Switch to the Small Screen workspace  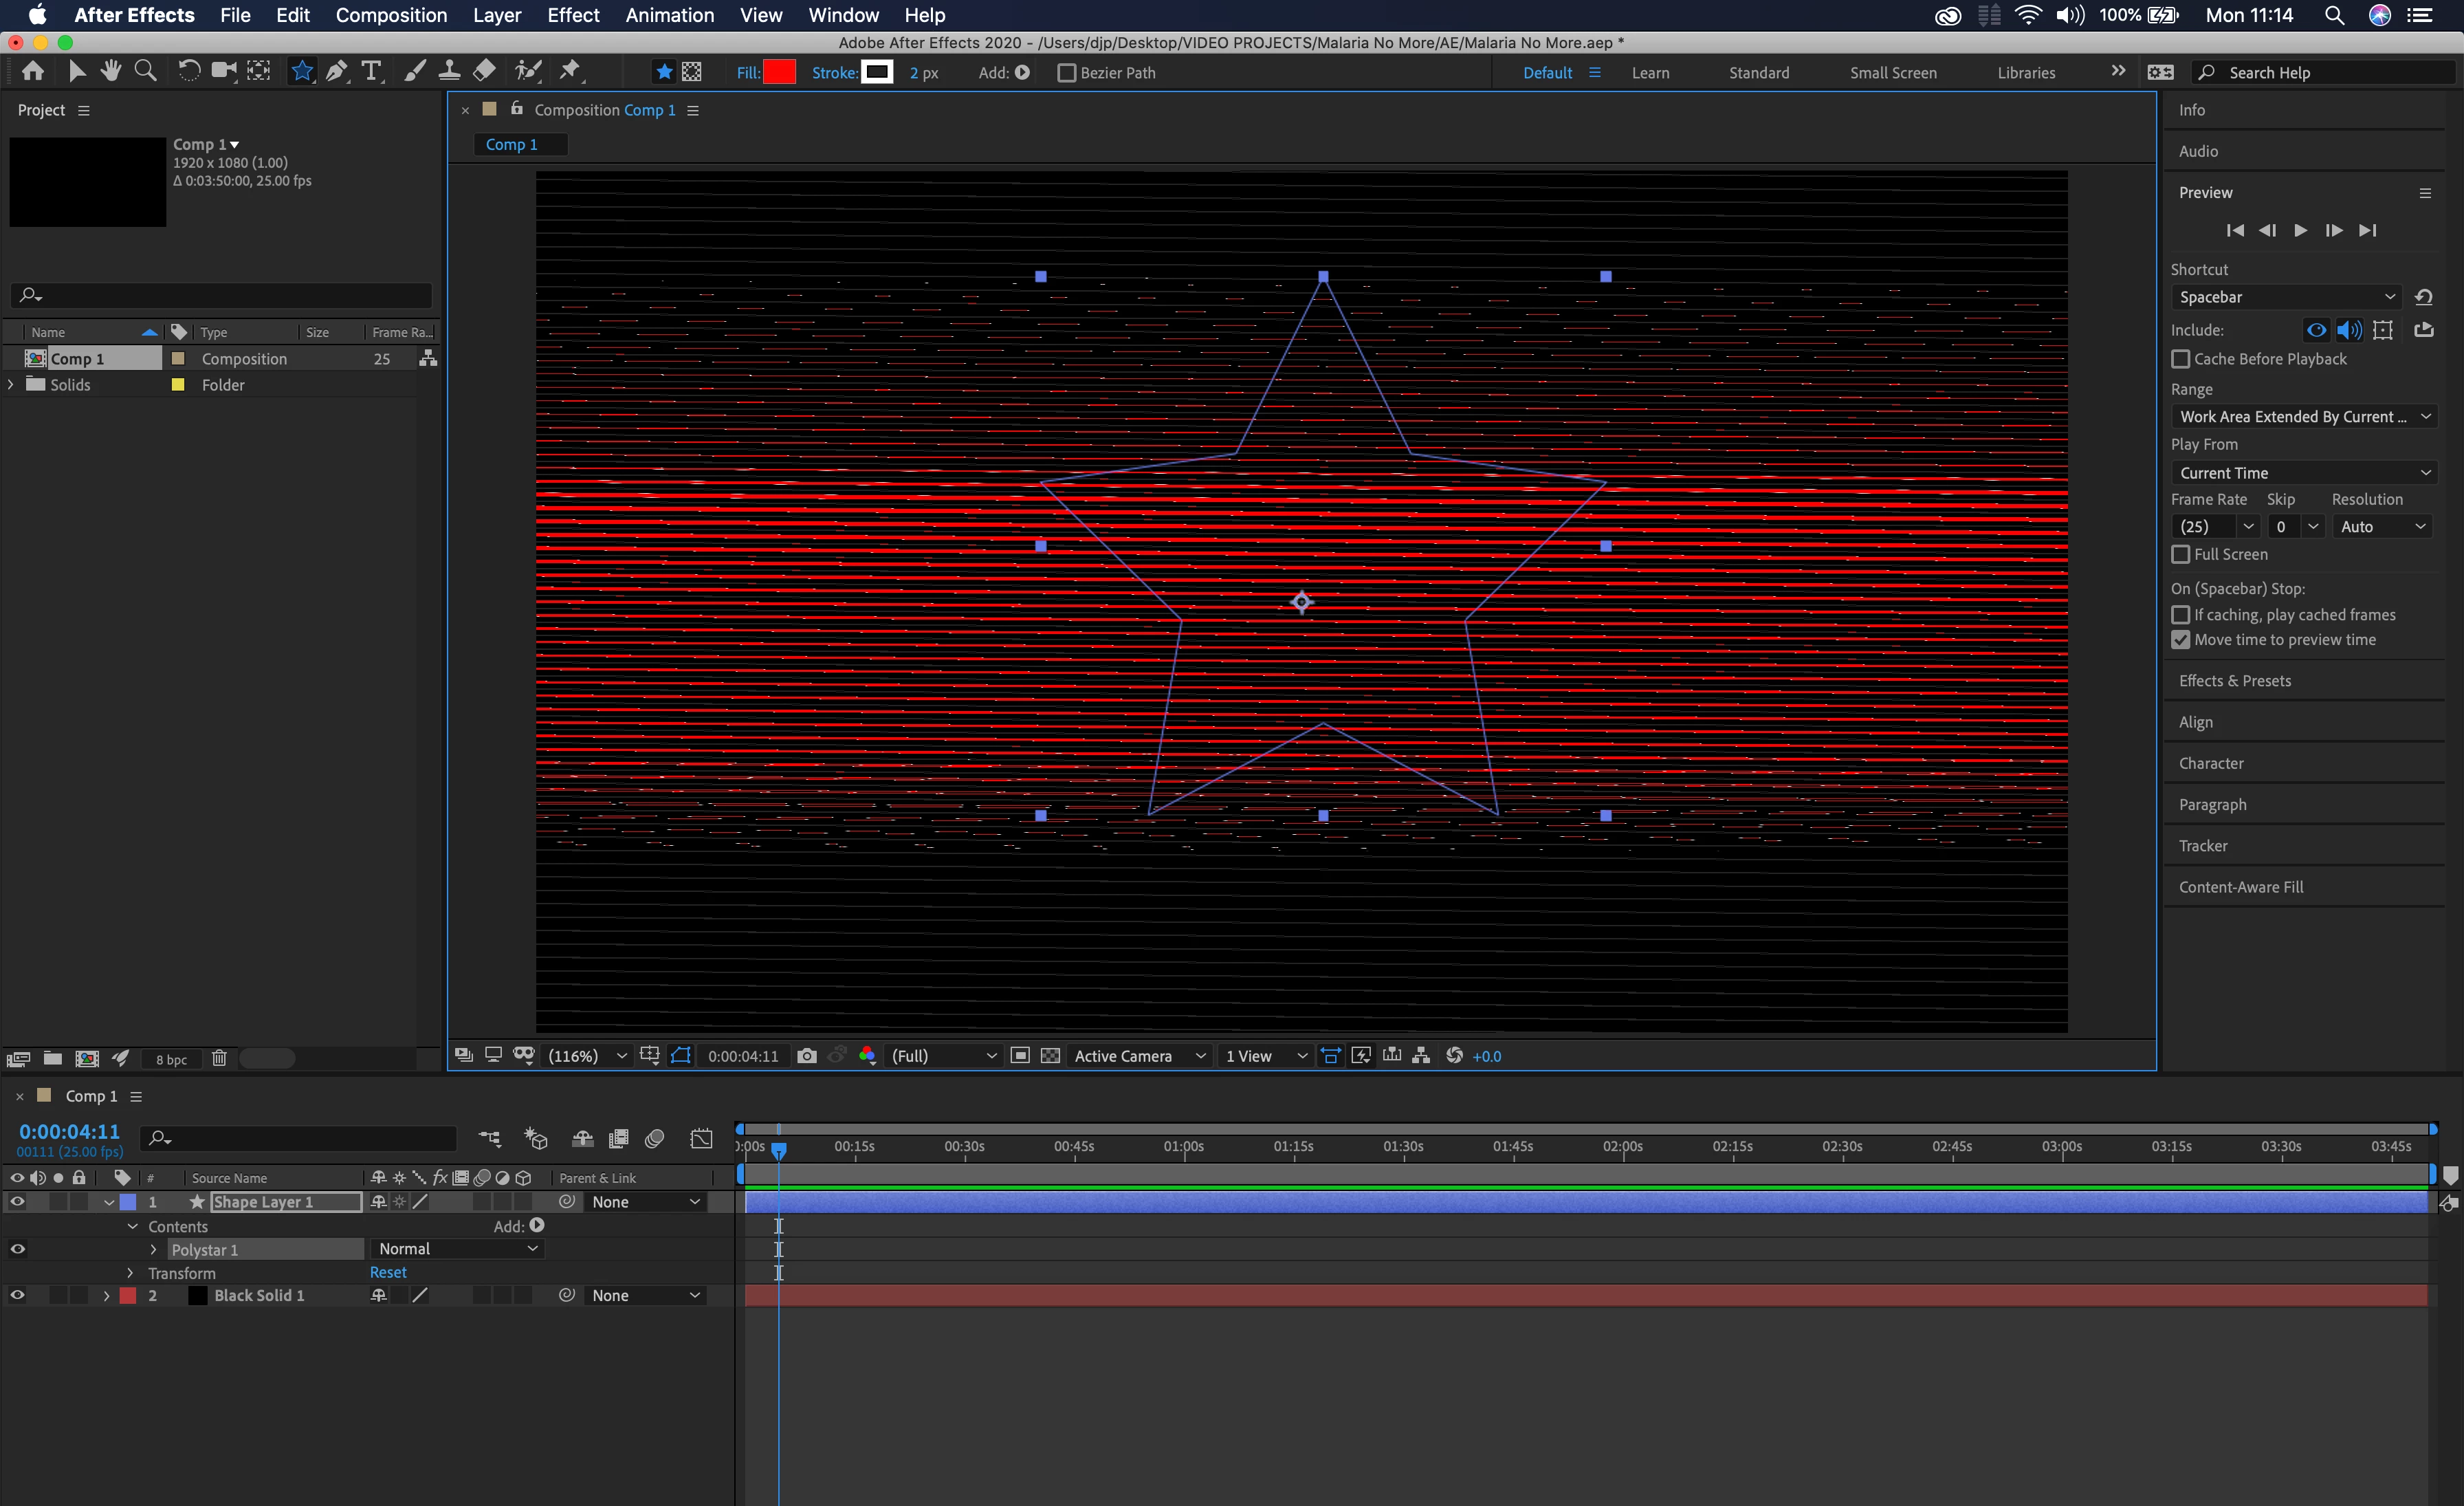pyautogui.click(x=1892, y=73)
